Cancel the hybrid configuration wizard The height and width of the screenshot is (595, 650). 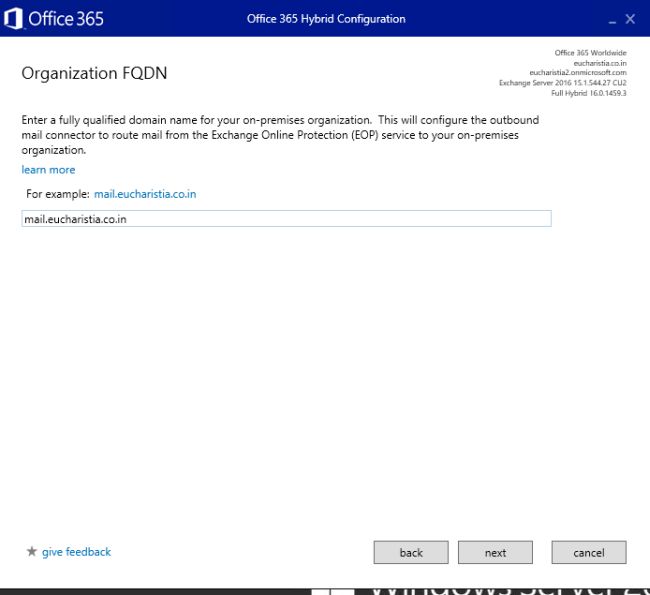[589, 552]
